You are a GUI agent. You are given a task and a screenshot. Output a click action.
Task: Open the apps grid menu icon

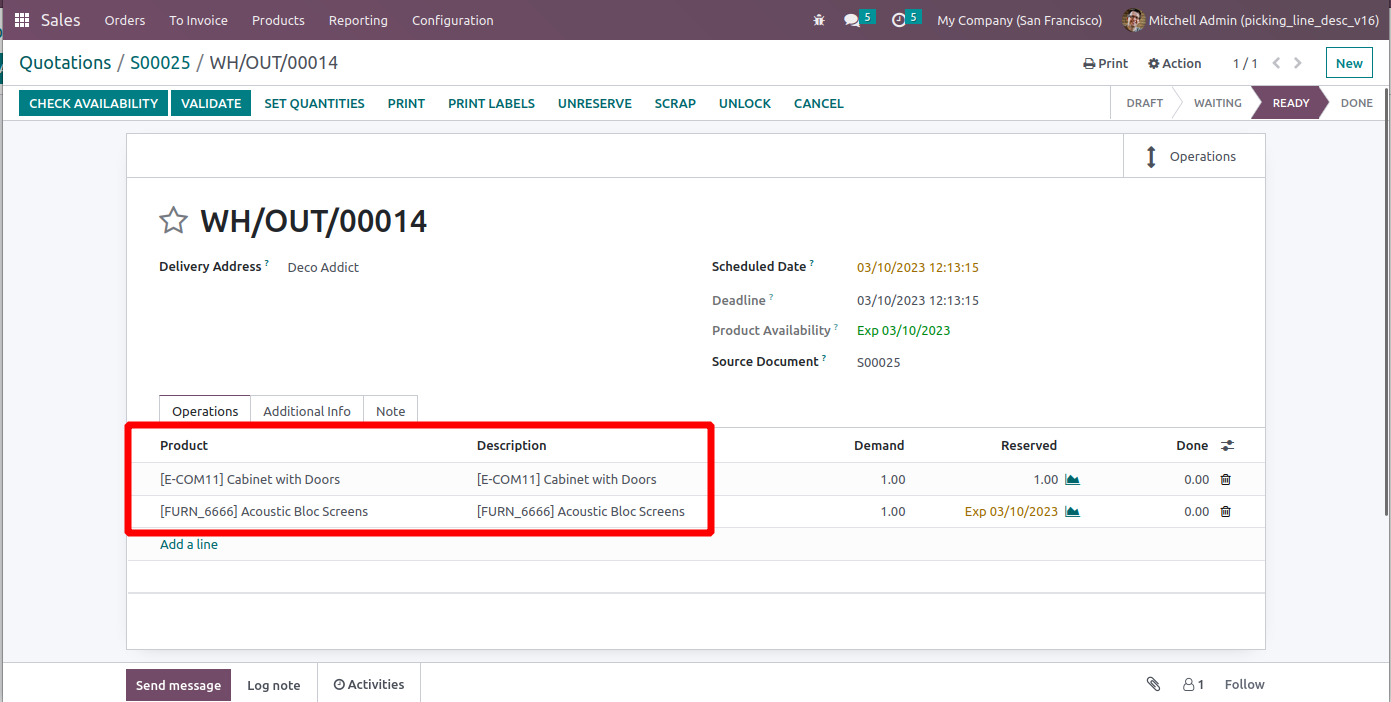pyautogui.click(x=22, y=20)
